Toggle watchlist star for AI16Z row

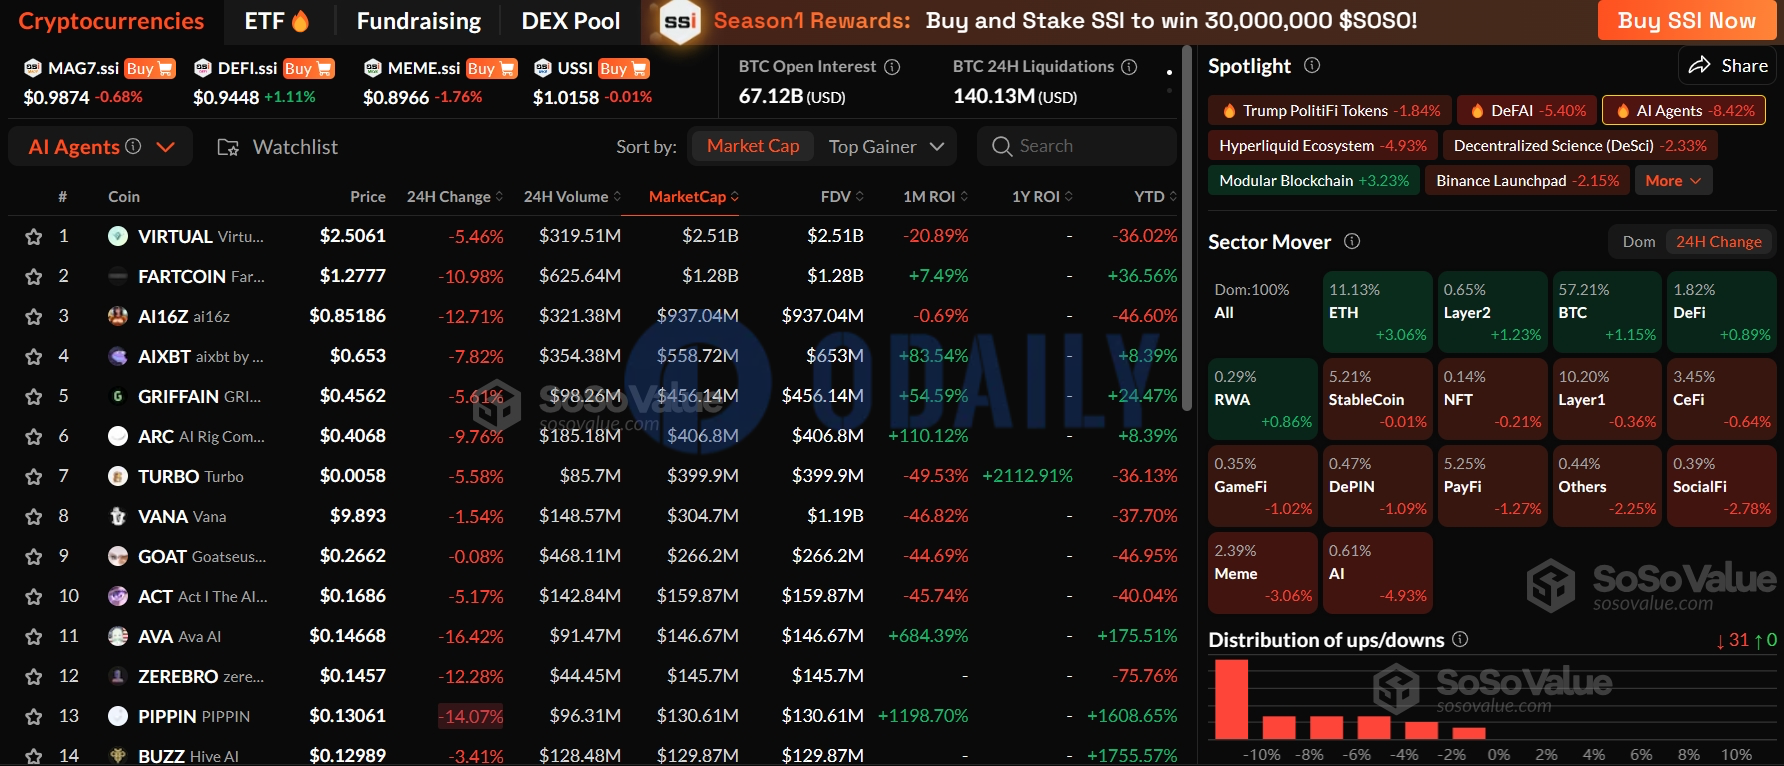33,317
